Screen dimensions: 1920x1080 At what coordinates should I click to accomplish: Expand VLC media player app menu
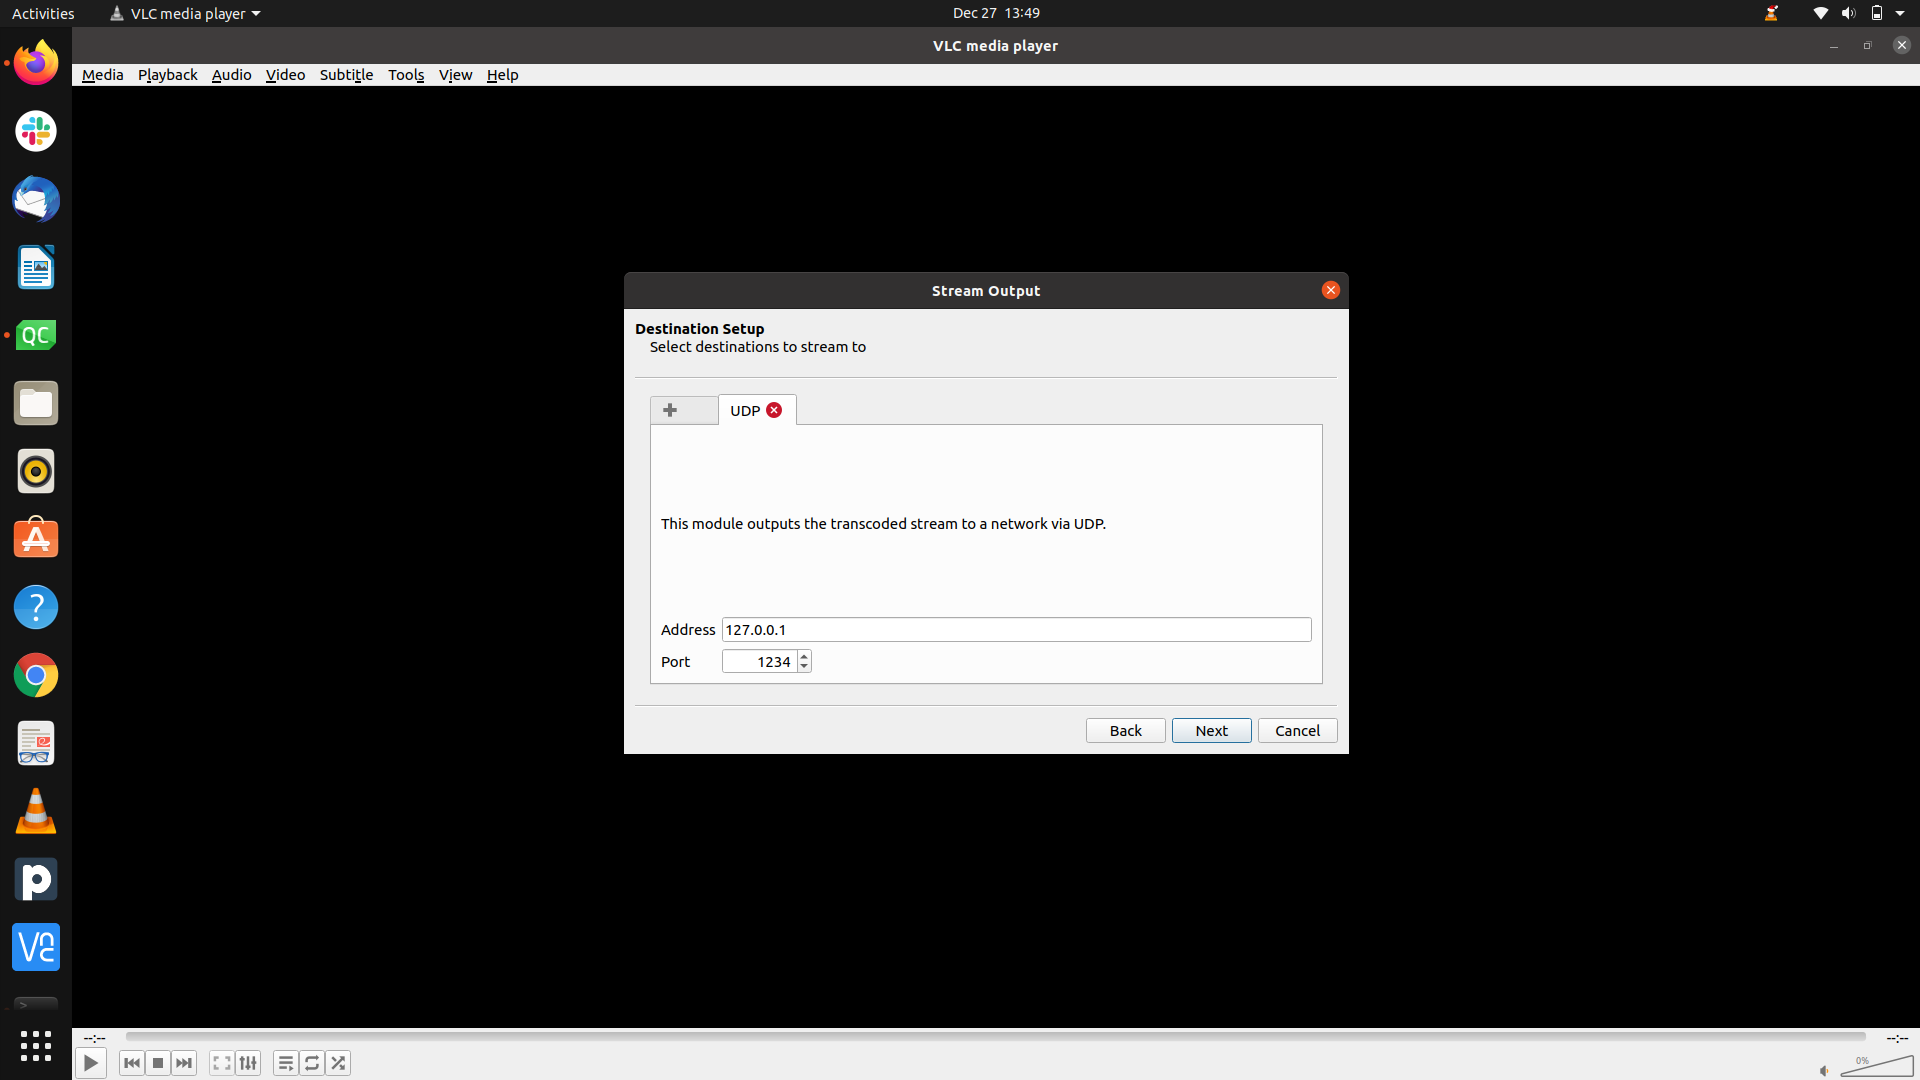[185, 13]
